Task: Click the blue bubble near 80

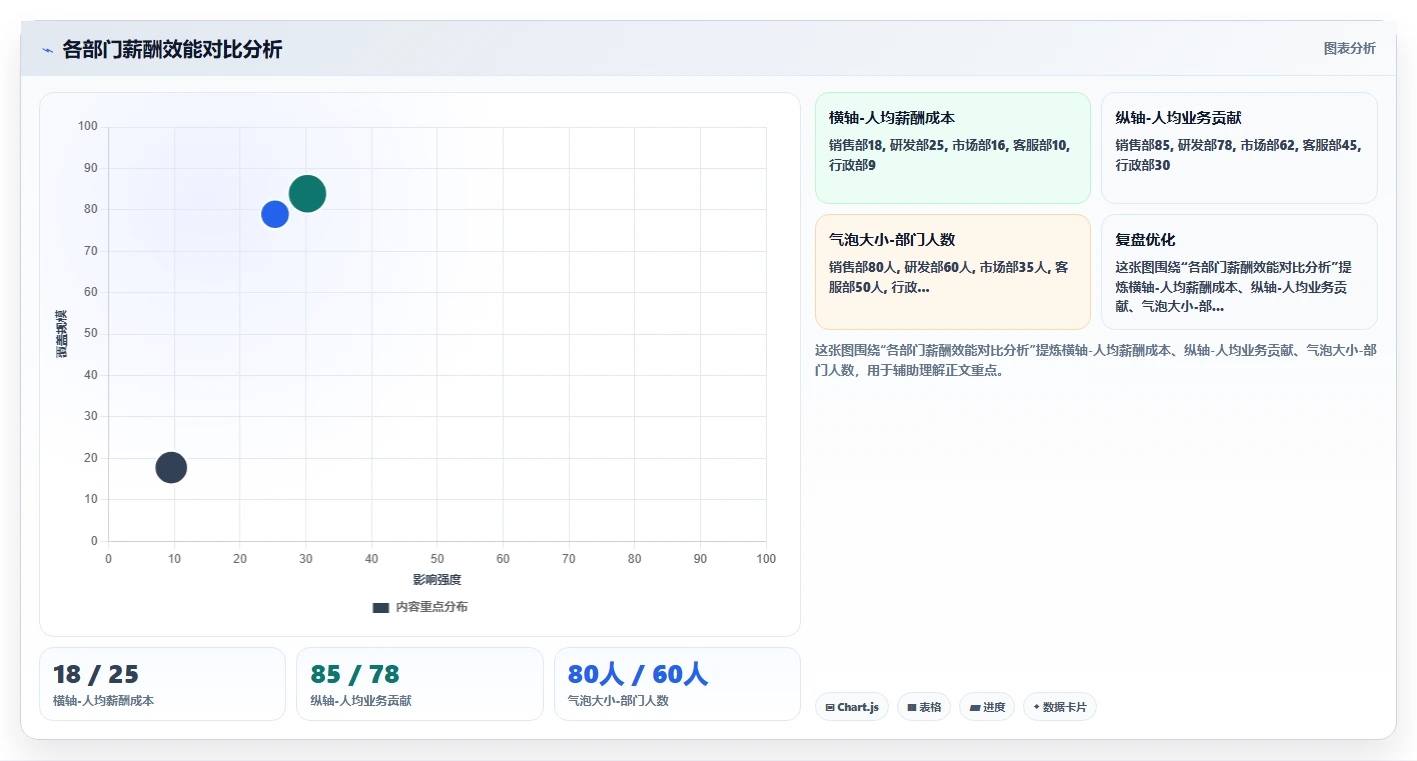Action: [x=275, y=214]
